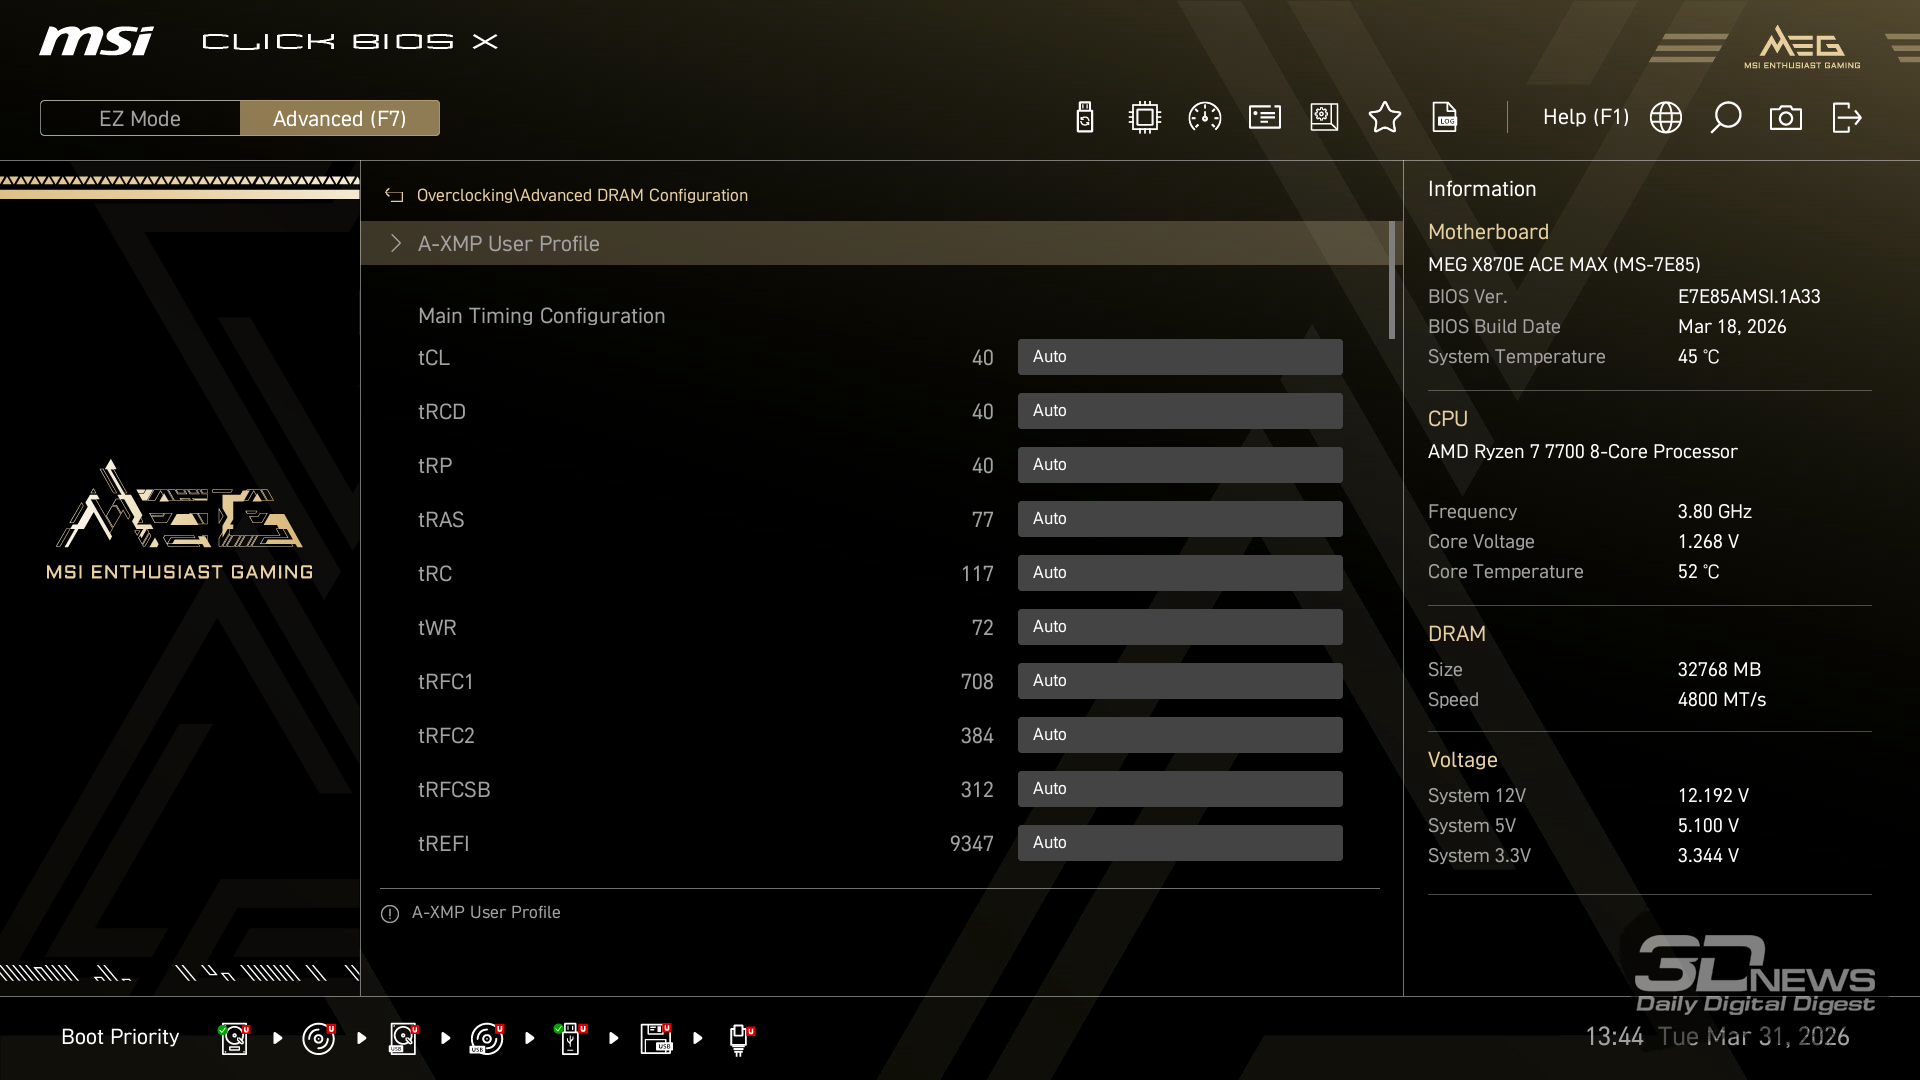
Task: Take a screenshot with camera icon
Action: click(1785, 118)
